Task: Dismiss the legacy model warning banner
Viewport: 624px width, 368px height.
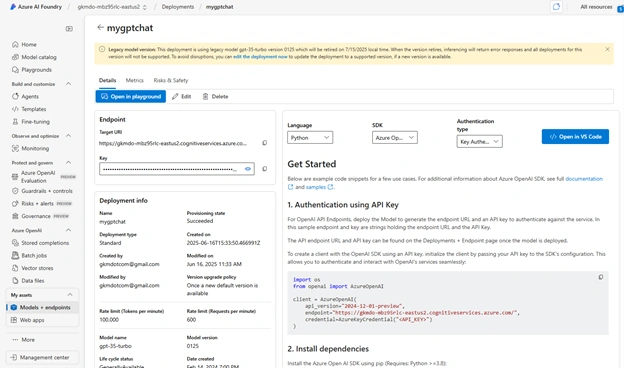Action: tap(607, 49)
